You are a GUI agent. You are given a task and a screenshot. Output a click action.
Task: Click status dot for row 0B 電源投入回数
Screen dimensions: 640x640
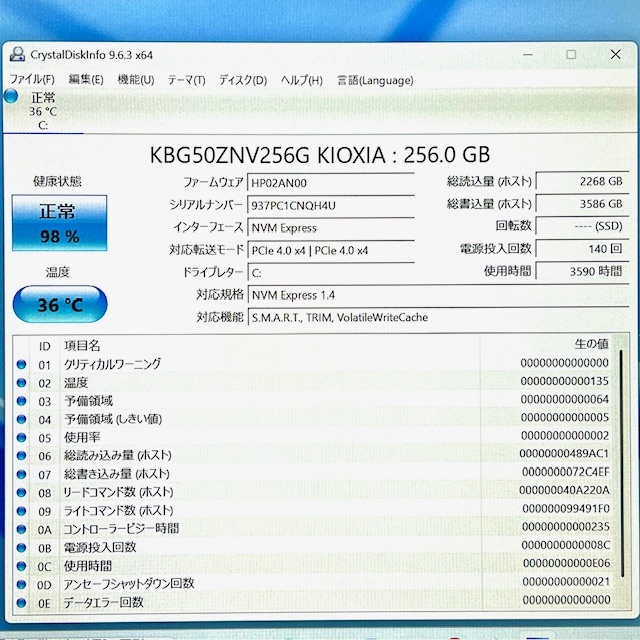[x=22, y=548]
